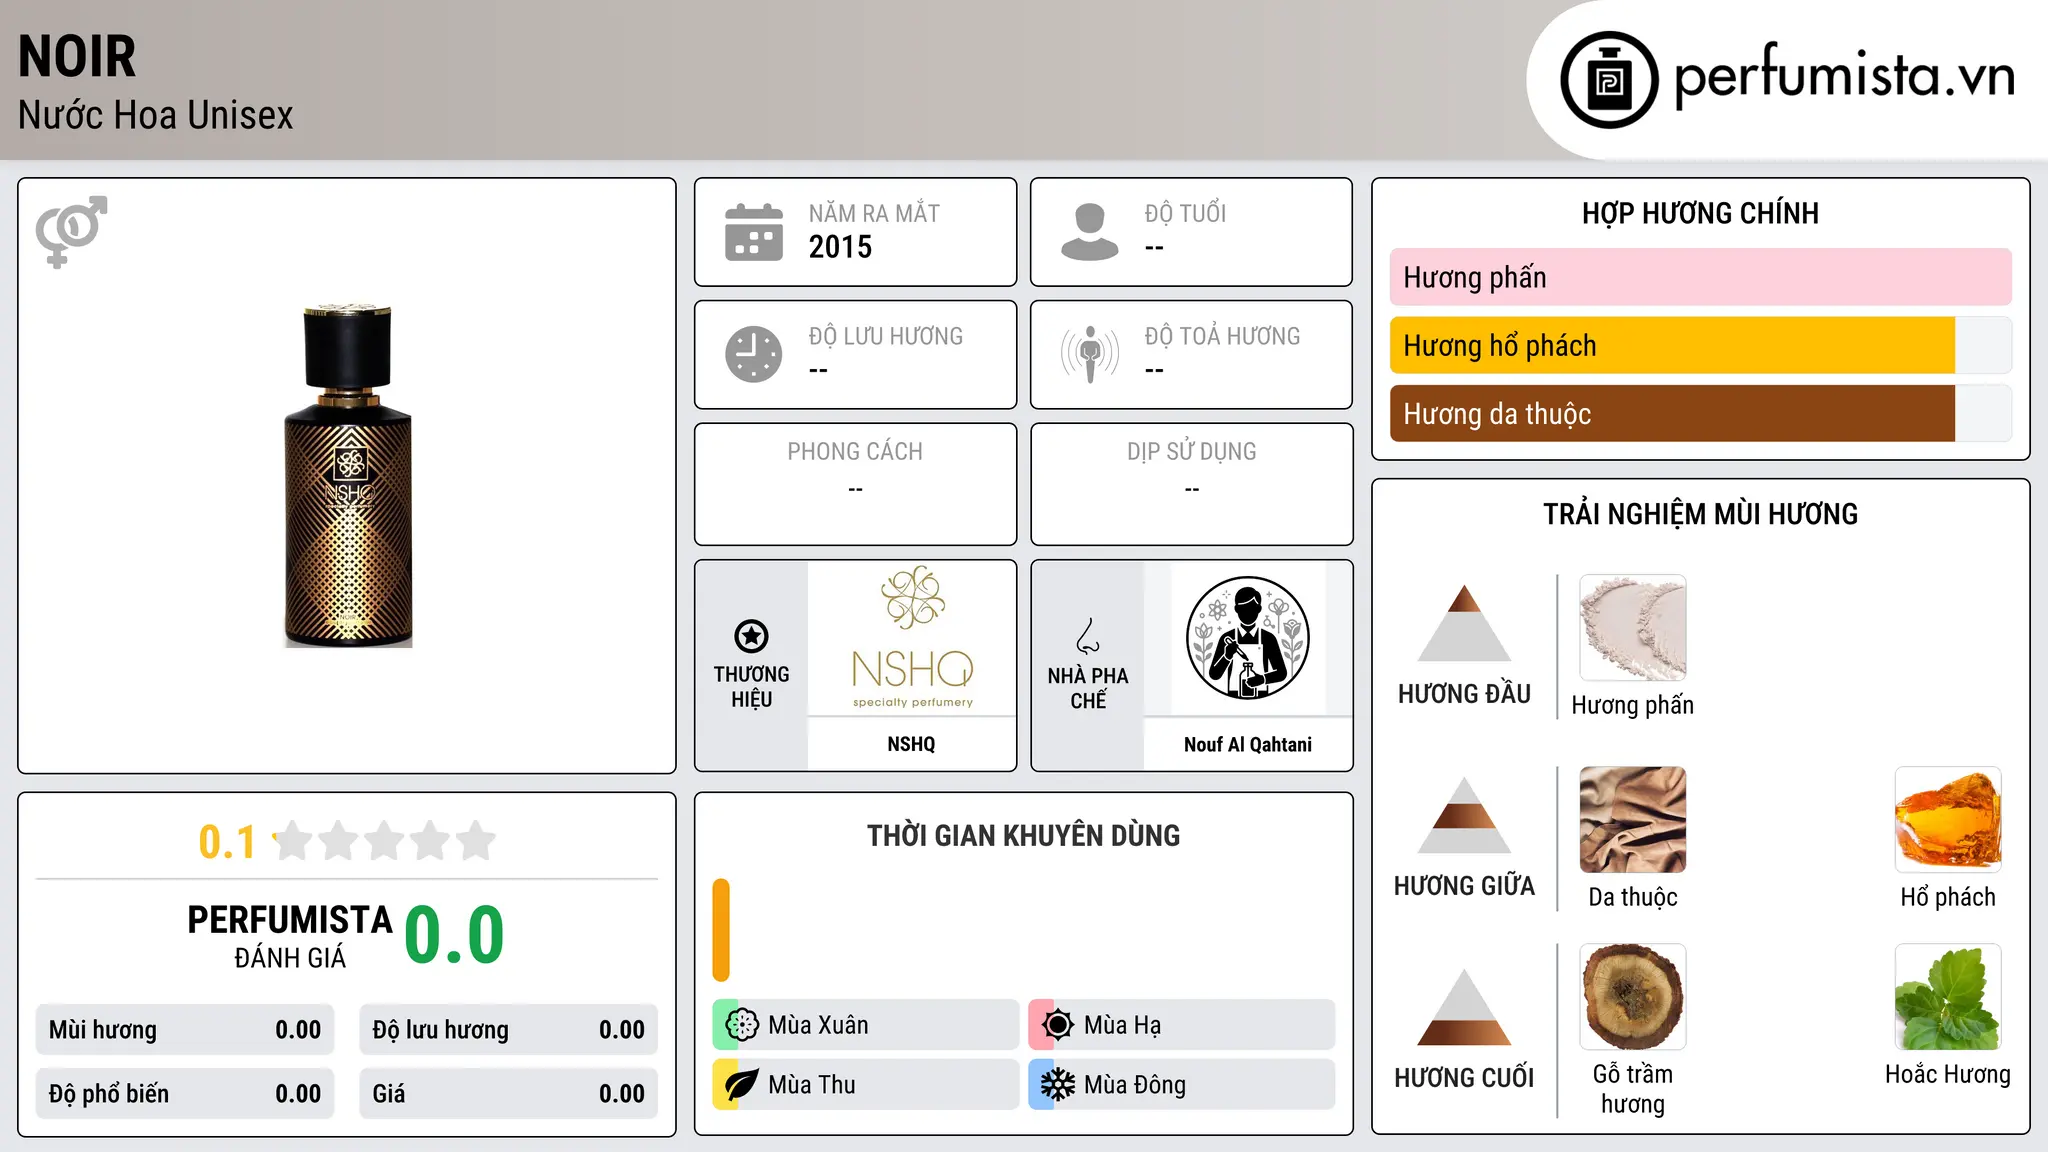Open the NSHQ specialty perfumery brand logo
Screen dimensions: 2048x1152
click(912, 638)
